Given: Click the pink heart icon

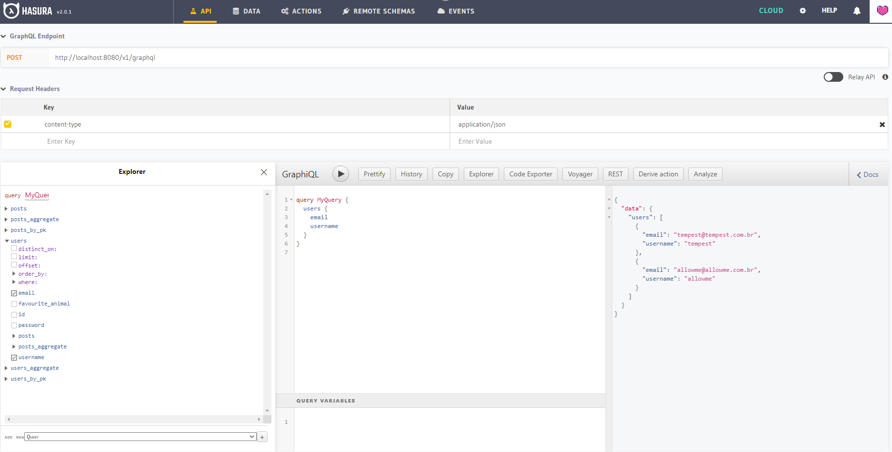Looking at the screenshot, I should point(881,11).
